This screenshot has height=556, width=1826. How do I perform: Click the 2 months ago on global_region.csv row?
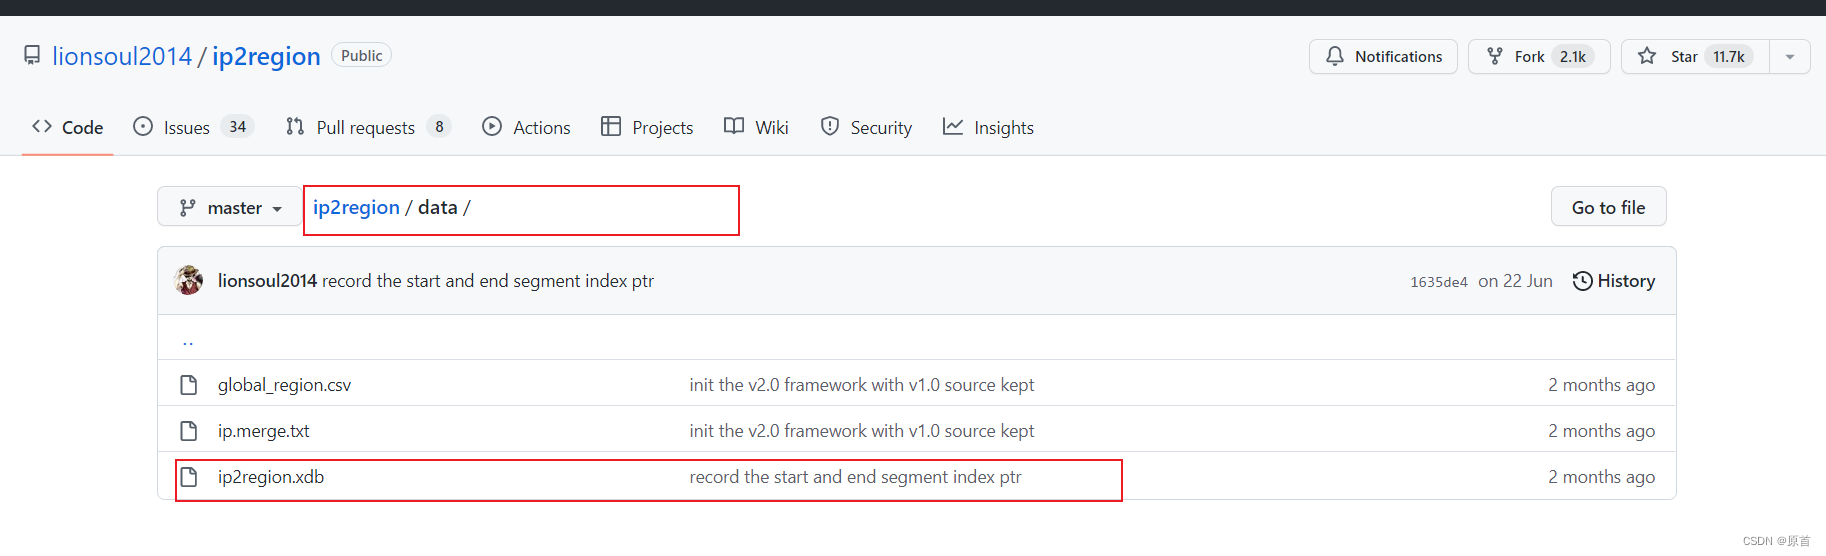coord(1601,385)
